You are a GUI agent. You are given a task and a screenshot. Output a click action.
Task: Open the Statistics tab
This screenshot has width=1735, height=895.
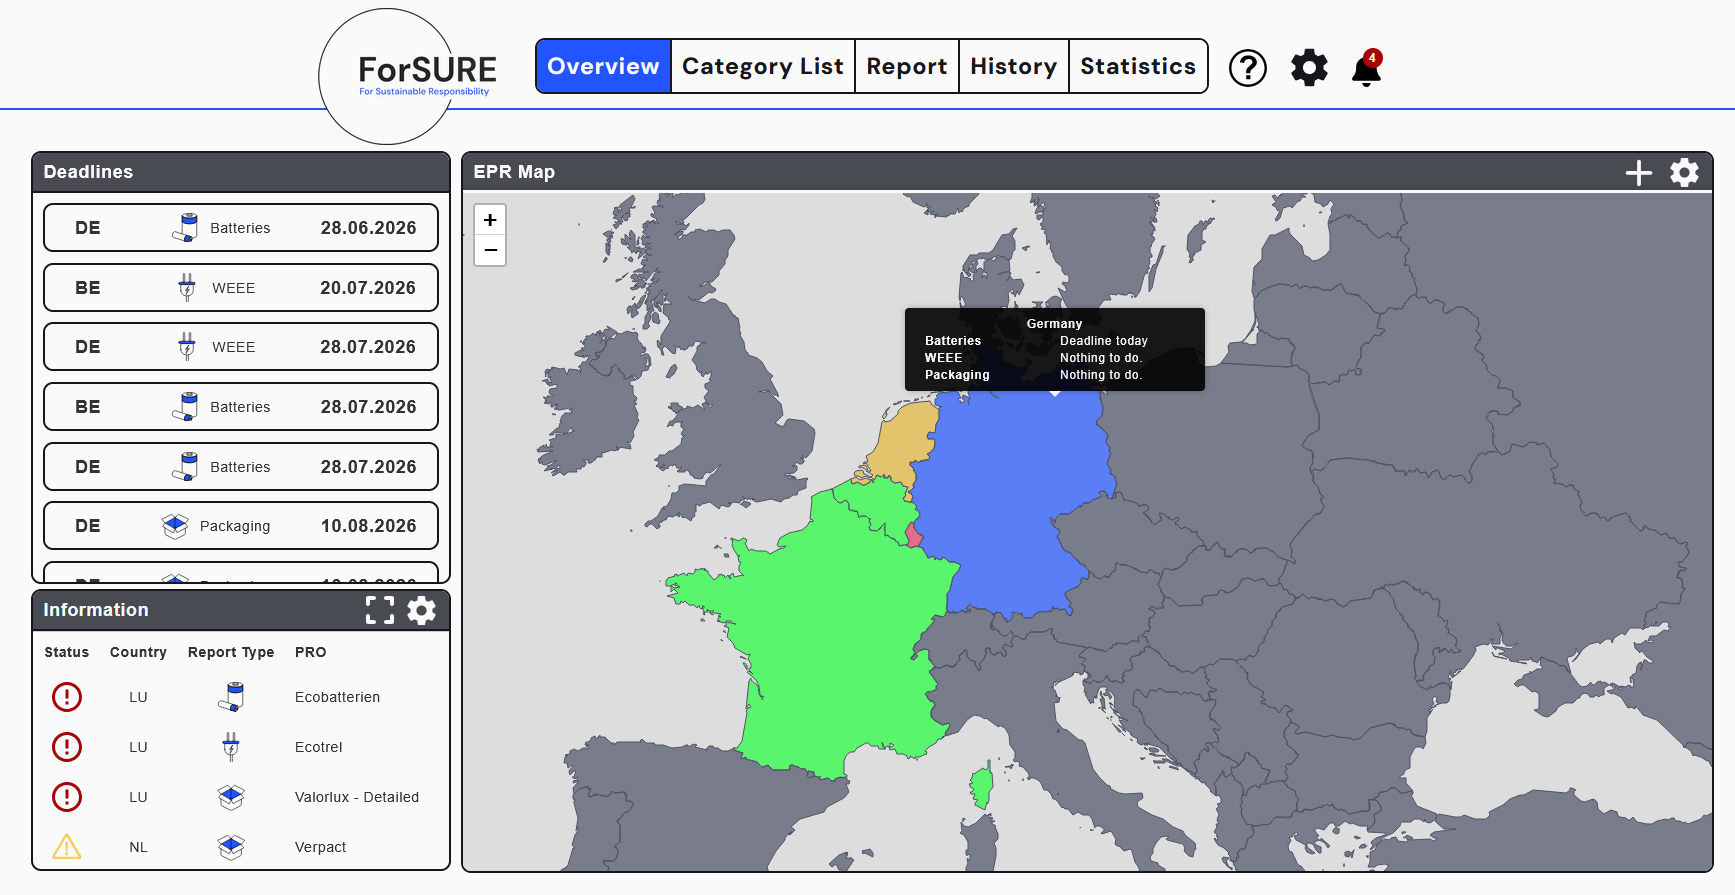click(1138, 66)
